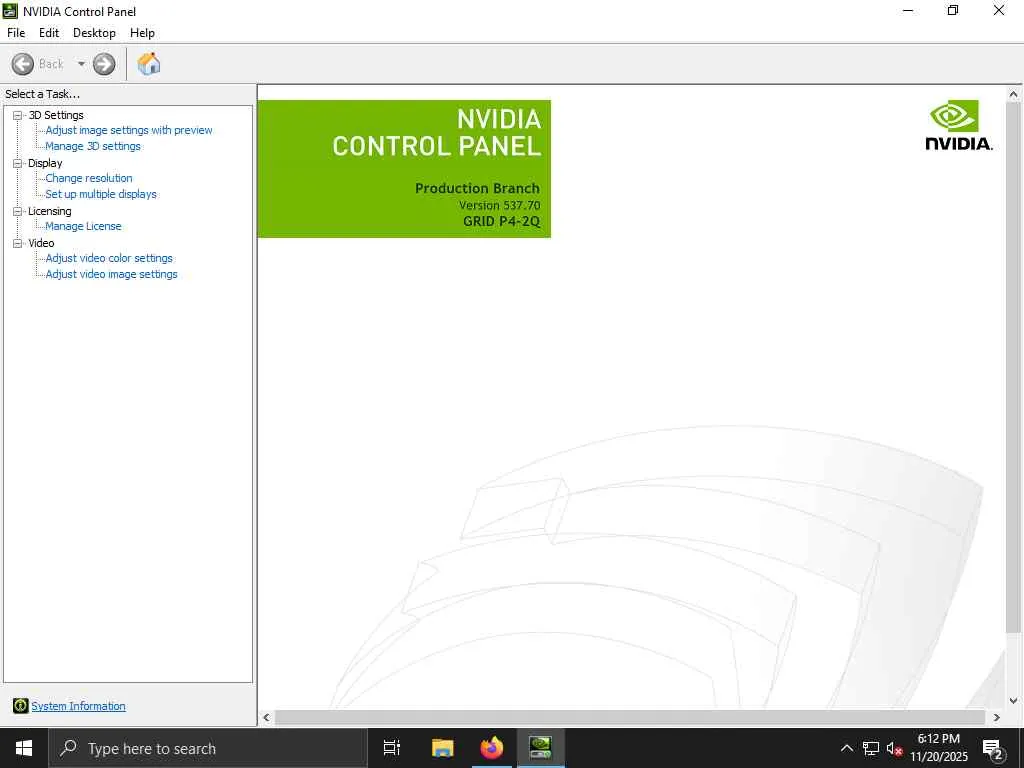Open Manage 3D settings
Image resolution: width=1024 pixels, height=768 pixels.
[93, 146]
